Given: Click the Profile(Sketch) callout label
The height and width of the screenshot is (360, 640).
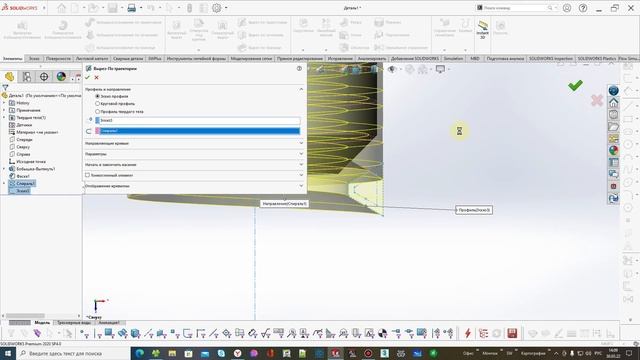Looking at the screenshot, I should 474,210.
